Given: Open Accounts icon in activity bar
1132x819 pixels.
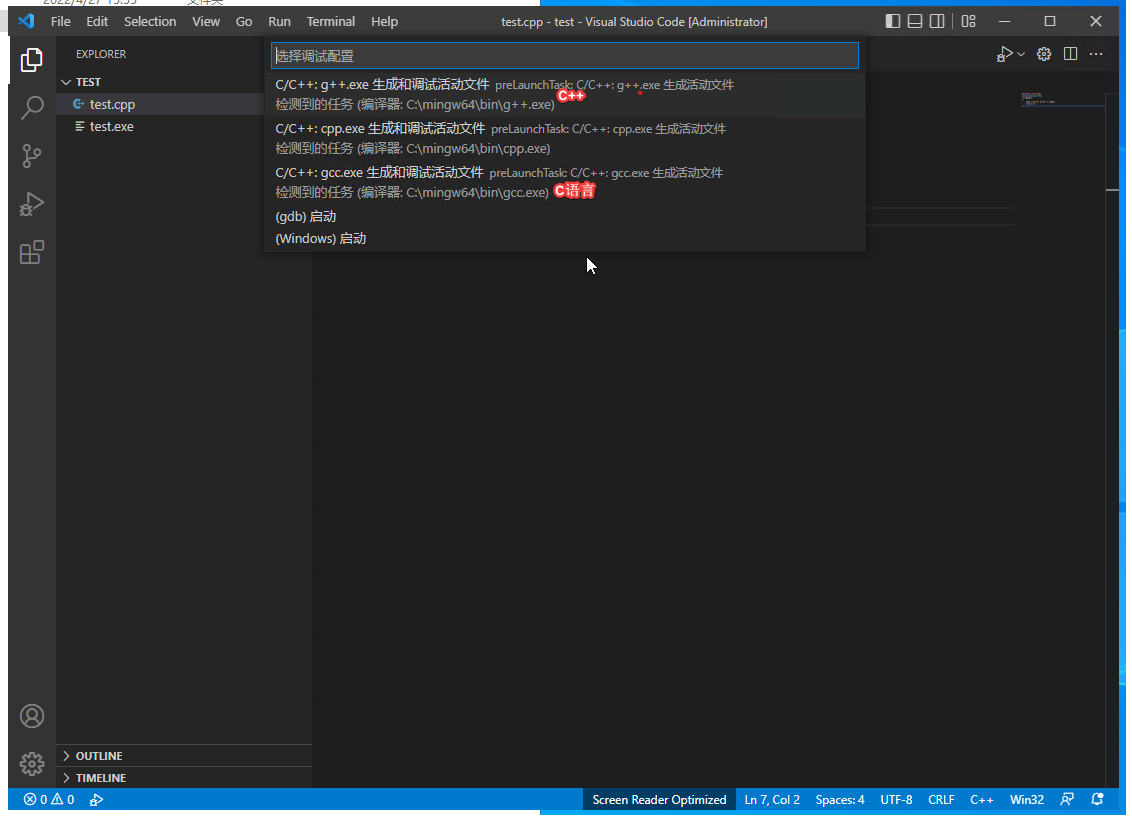Looking at the screenshot, I should (x=32, y=716).
